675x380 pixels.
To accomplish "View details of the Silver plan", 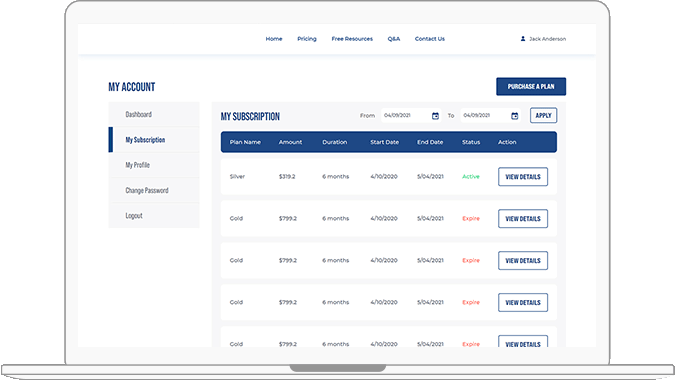I will [x=523, y=177].
